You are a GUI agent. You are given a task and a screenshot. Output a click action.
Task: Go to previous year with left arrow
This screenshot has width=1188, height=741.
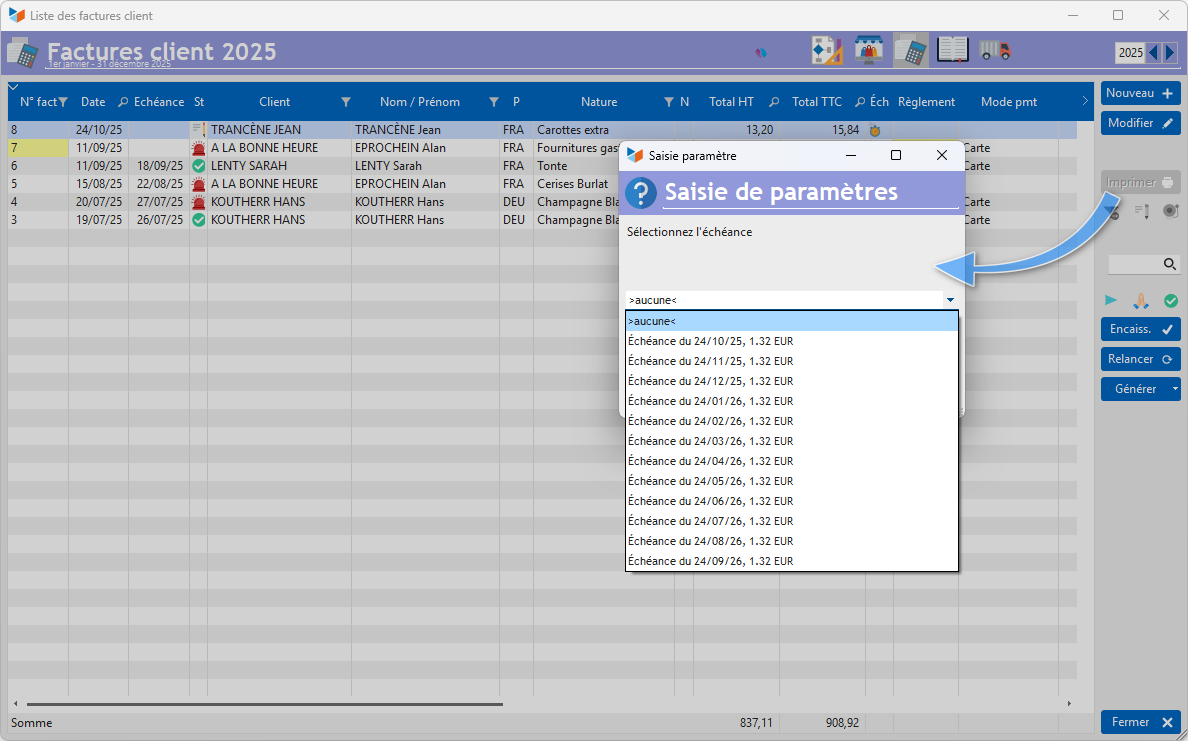pos(1153,53)
